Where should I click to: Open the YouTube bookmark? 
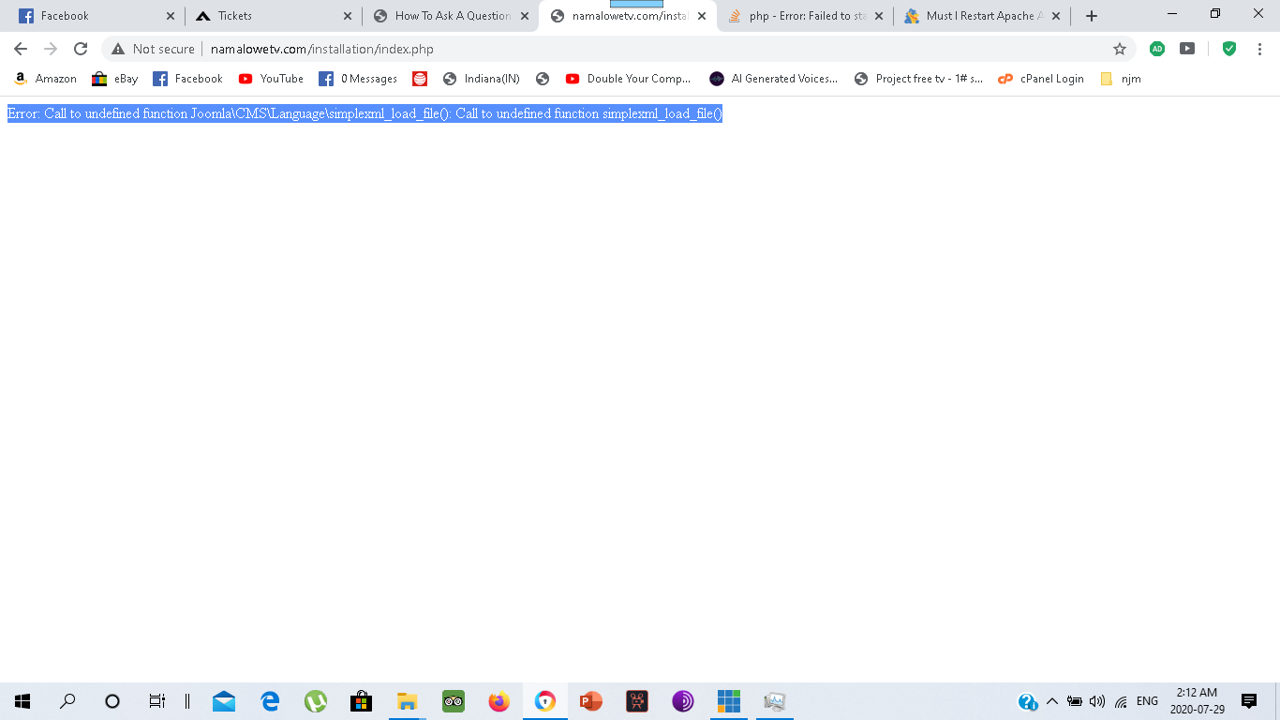point(271,79)
